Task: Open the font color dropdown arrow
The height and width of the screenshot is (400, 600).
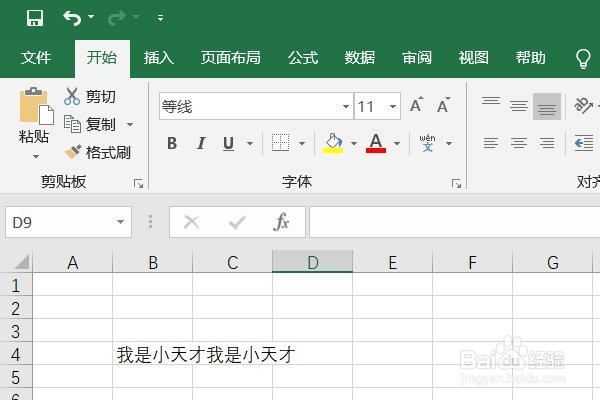Action: click(x=397, y=144)
